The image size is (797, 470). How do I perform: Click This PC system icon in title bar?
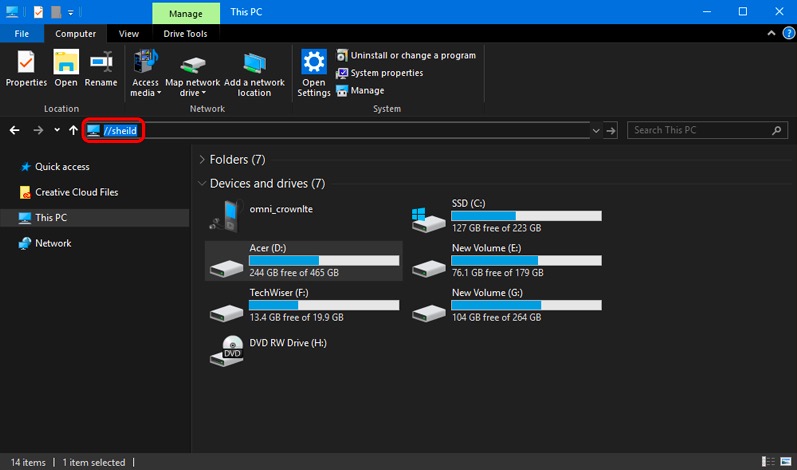(12, 11)
